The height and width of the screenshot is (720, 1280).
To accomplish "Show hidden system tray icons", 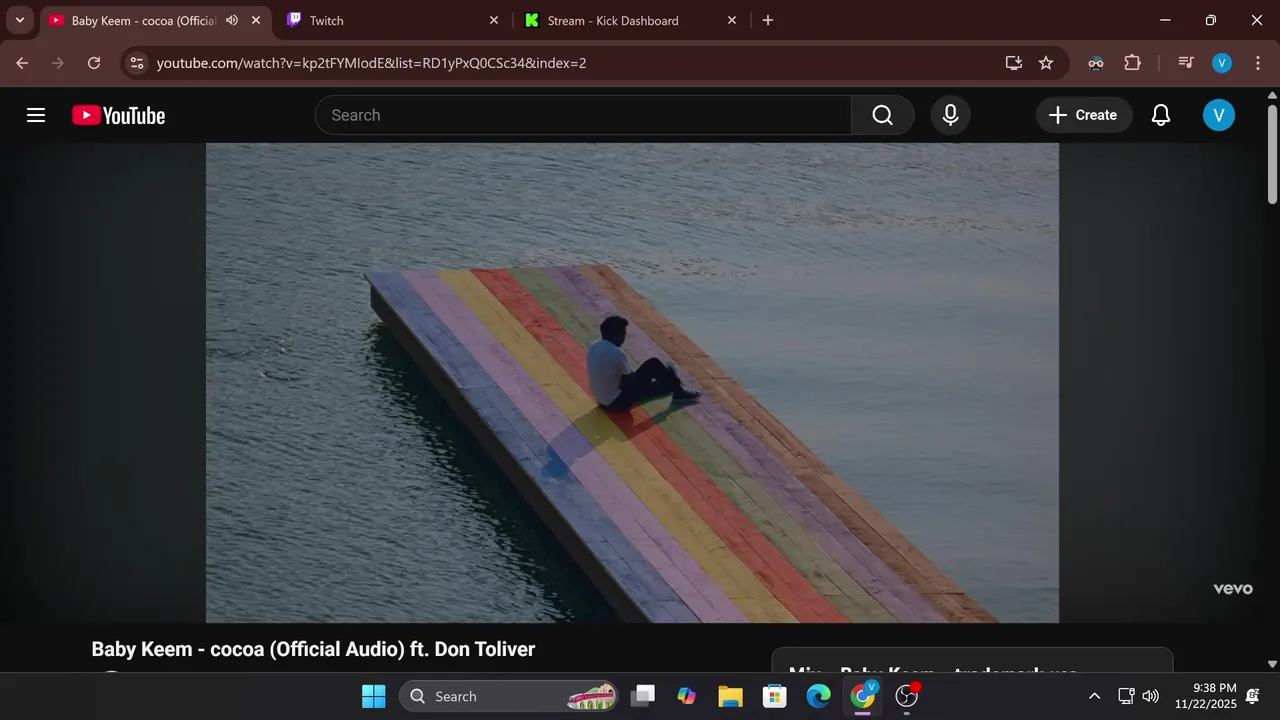I will [1094, 696].
